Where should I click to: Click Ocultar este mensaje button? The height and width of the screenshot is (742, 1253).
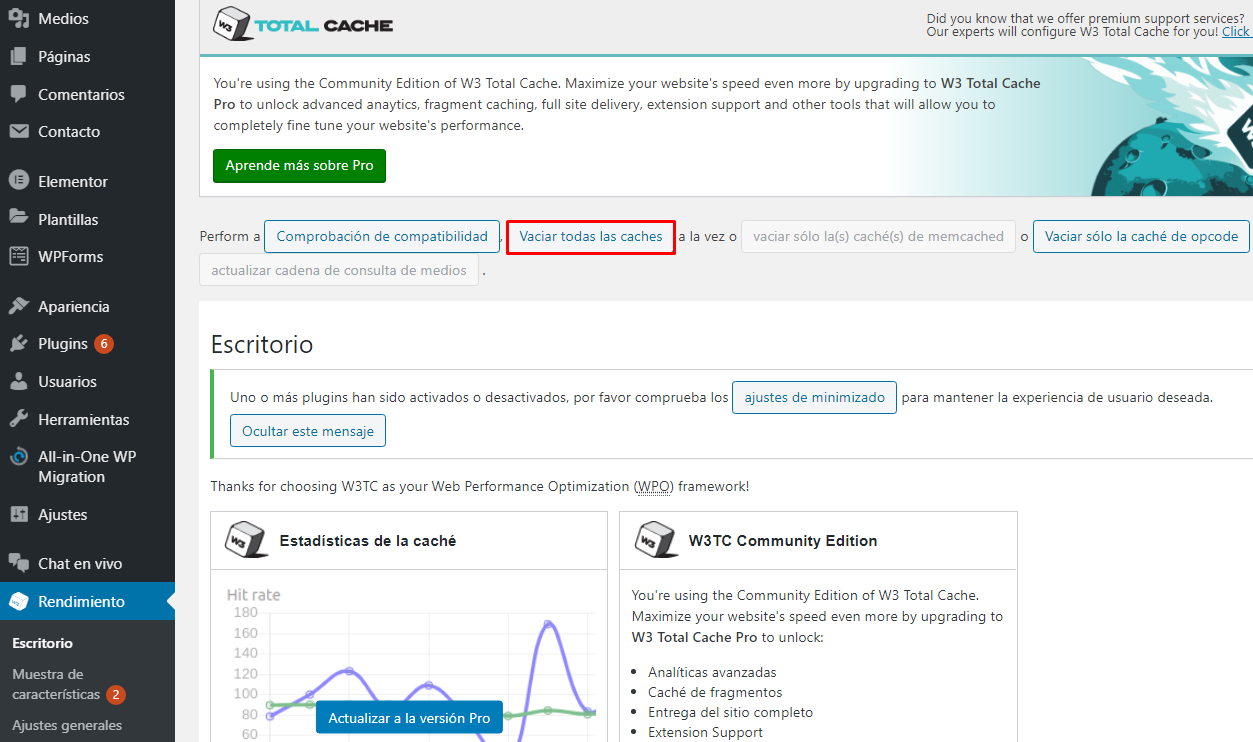click(x=308, y=431)
